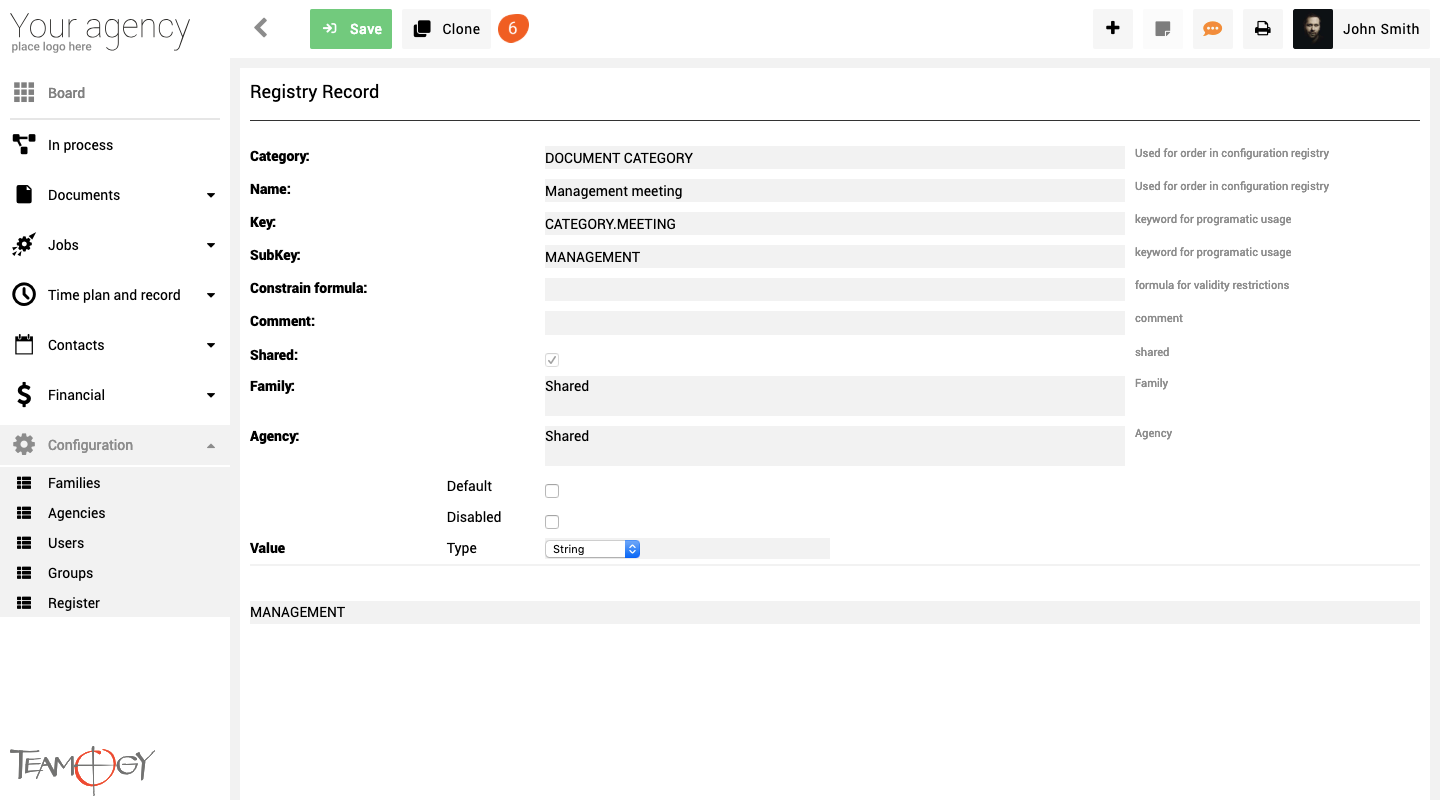Click the Comment input field
This screenshot has height=800, width=1440.
(x=835, y=323)
